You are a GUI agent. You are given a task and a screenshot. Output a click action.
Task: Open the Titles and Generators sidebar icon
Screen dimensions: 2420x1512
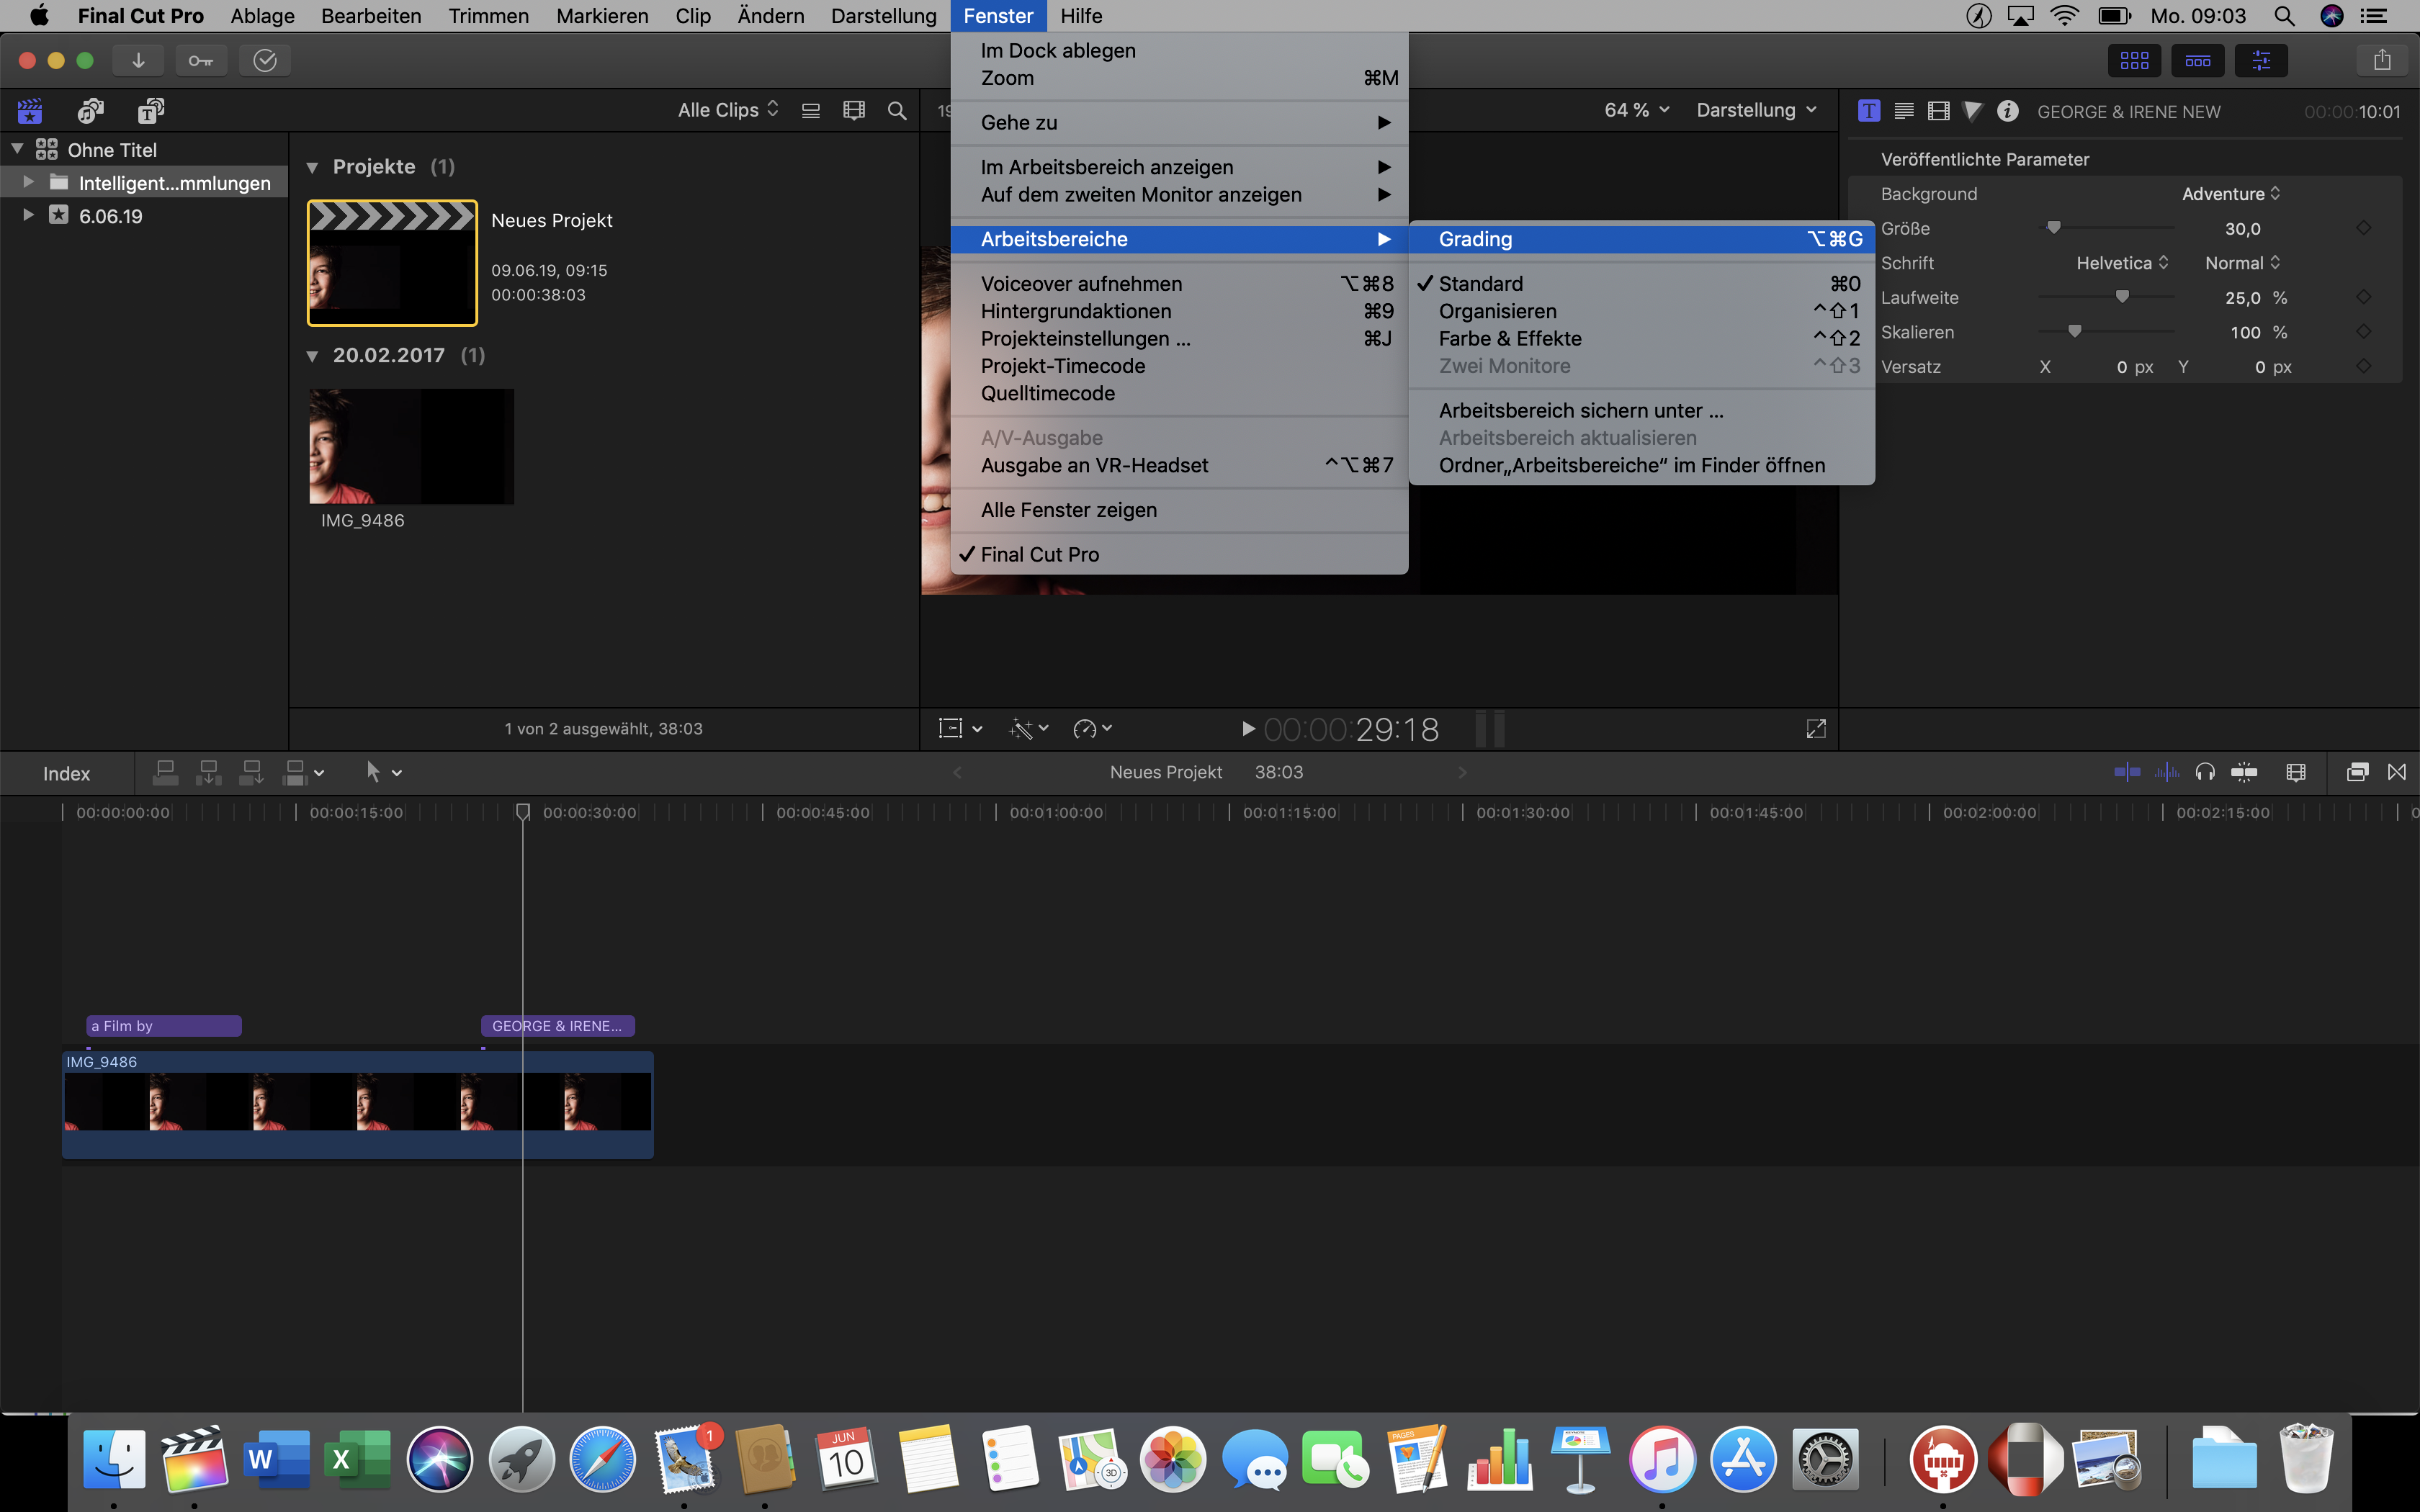click(150, 110)
